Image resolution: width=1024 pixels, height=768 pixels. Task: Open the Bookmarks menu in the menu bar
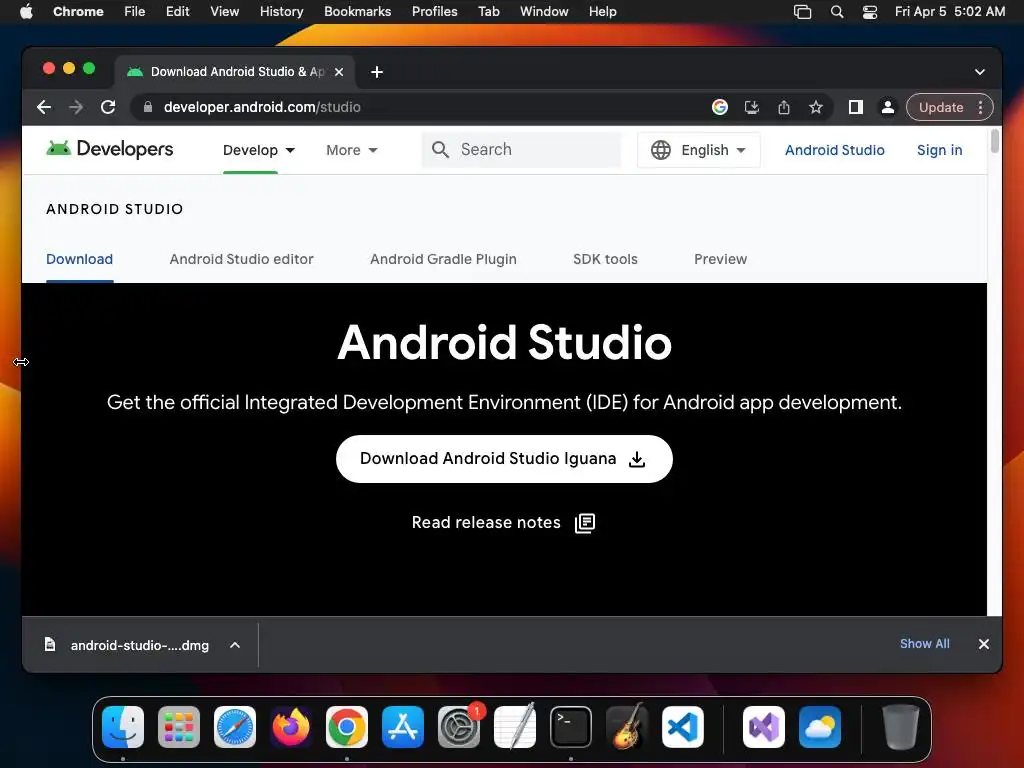[x=357, y=12]
